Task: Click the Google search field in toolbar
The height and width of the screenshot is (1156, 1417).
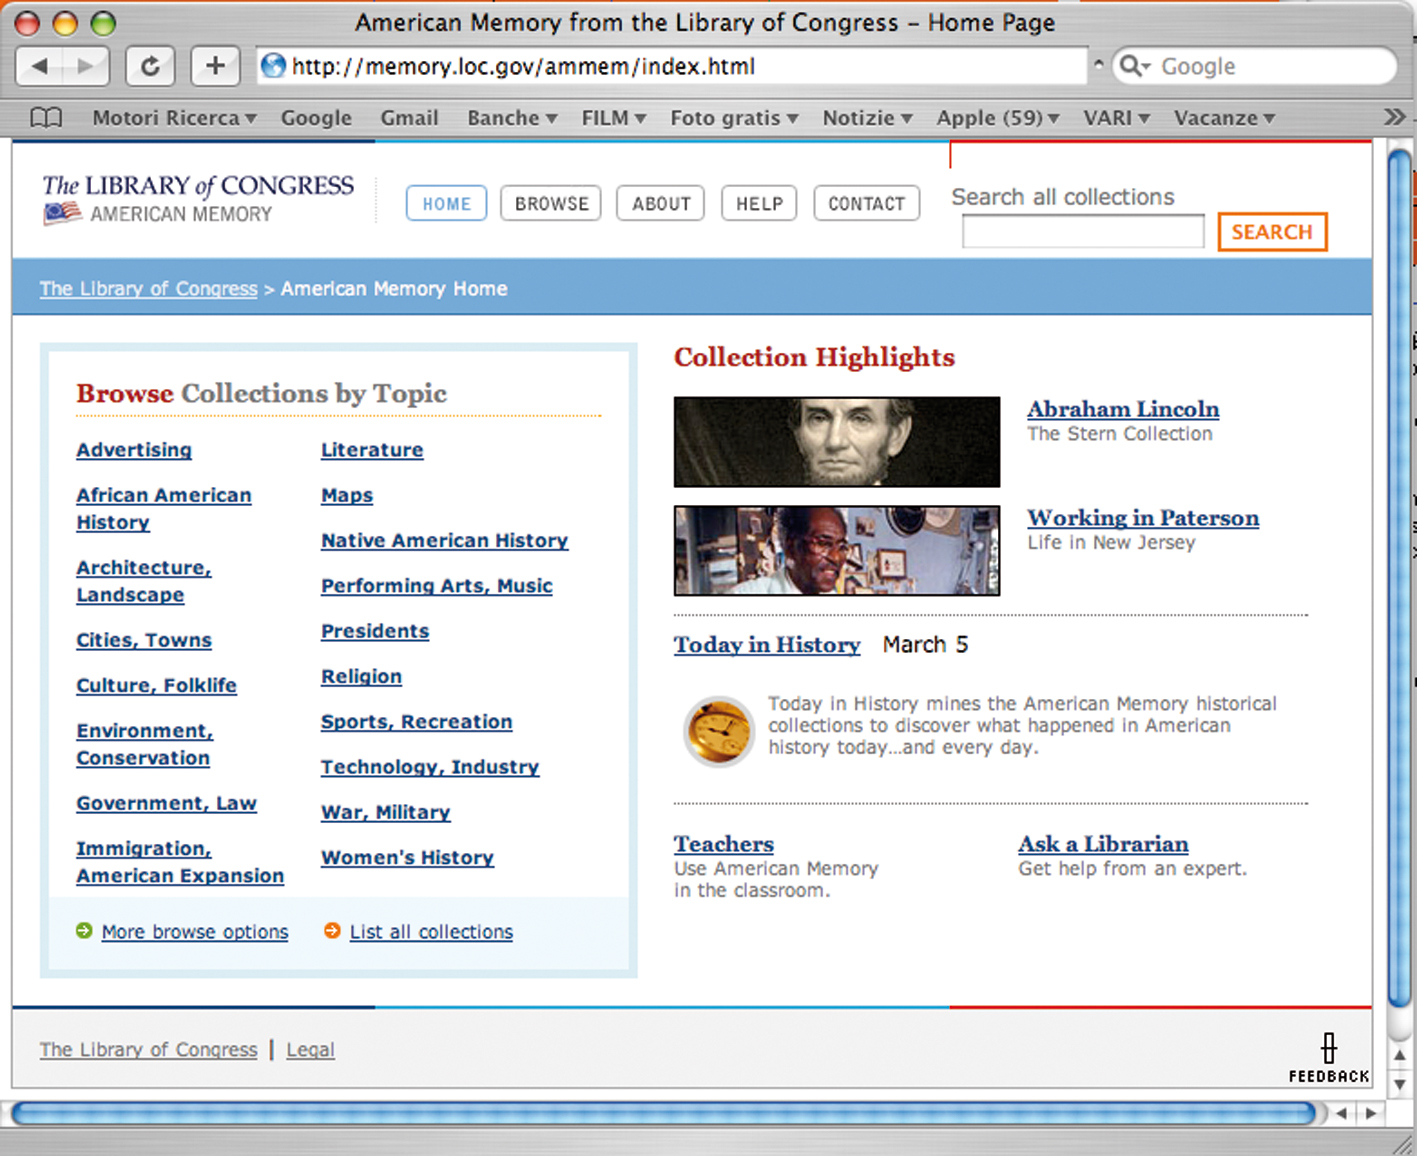Action: tap(1254, 66)
